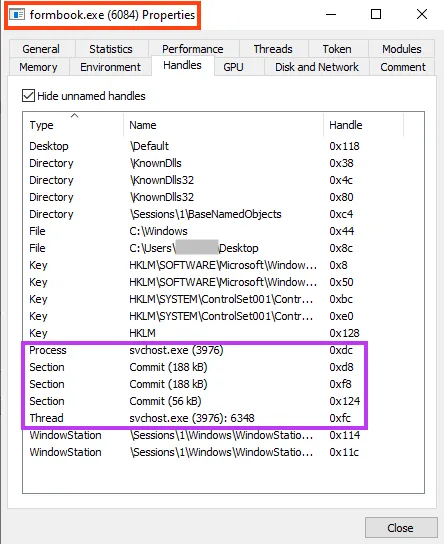Select the \Sessions\1\BaseNamedObjects row

223,214
